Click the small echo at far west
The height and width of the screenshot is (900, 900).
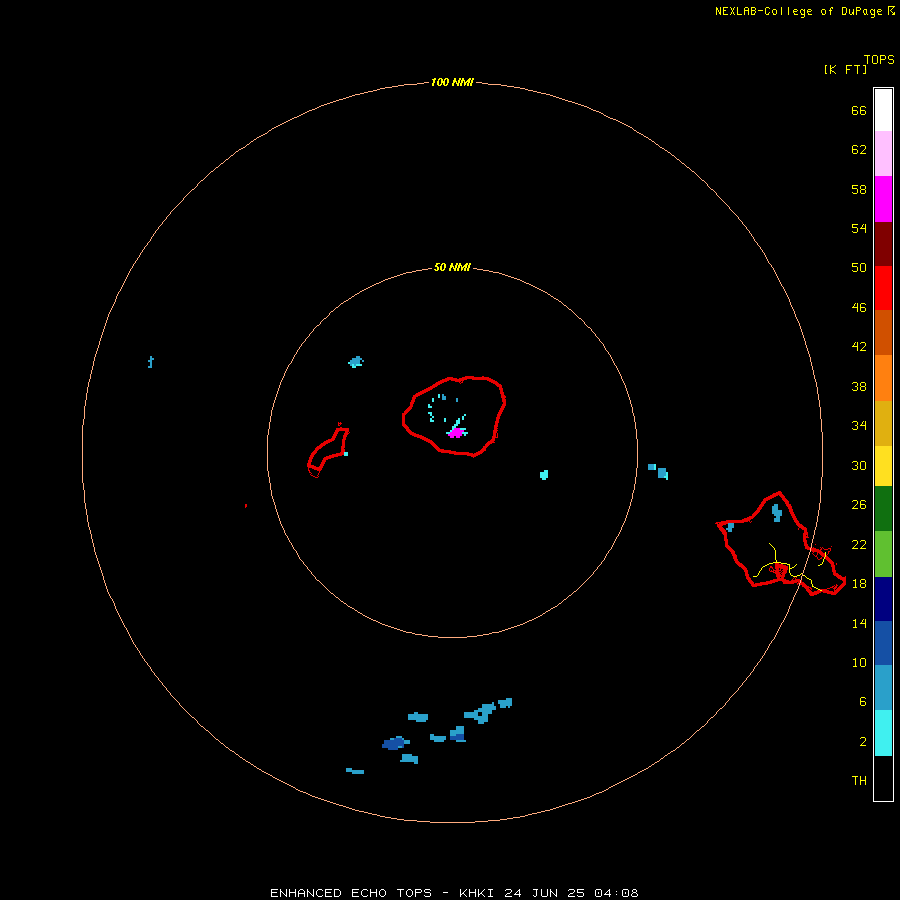150,362
